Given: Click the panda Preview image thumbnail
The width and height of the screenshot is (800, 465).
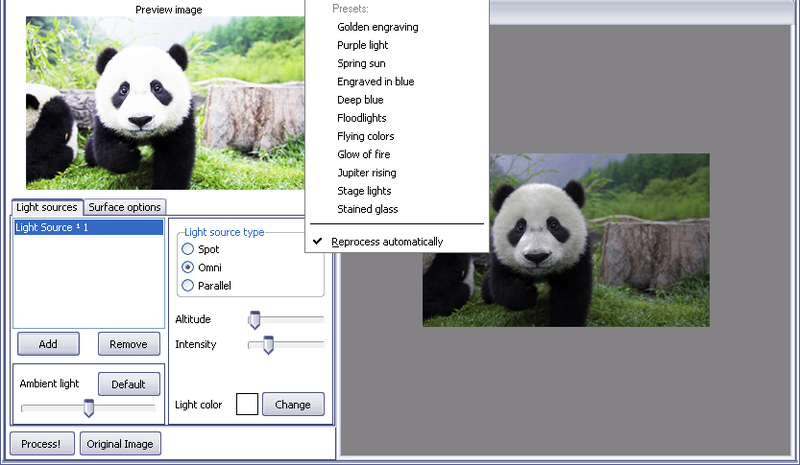Looking at the screenshot, I should point(165,102).
